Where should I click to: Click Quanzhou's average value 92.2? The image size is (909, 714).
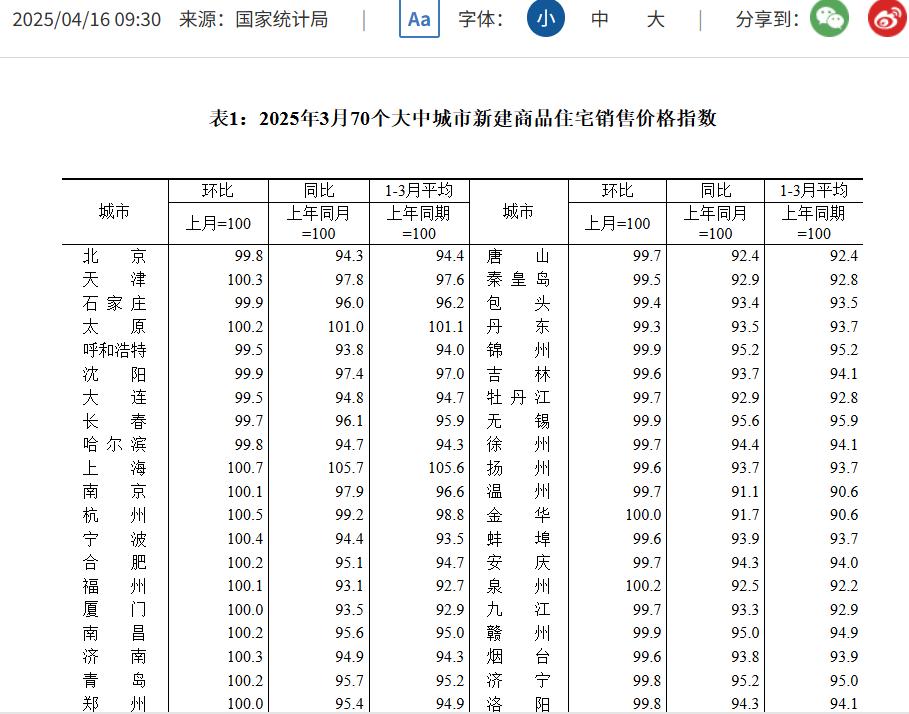pyautogui.click(x=843, y=585)
